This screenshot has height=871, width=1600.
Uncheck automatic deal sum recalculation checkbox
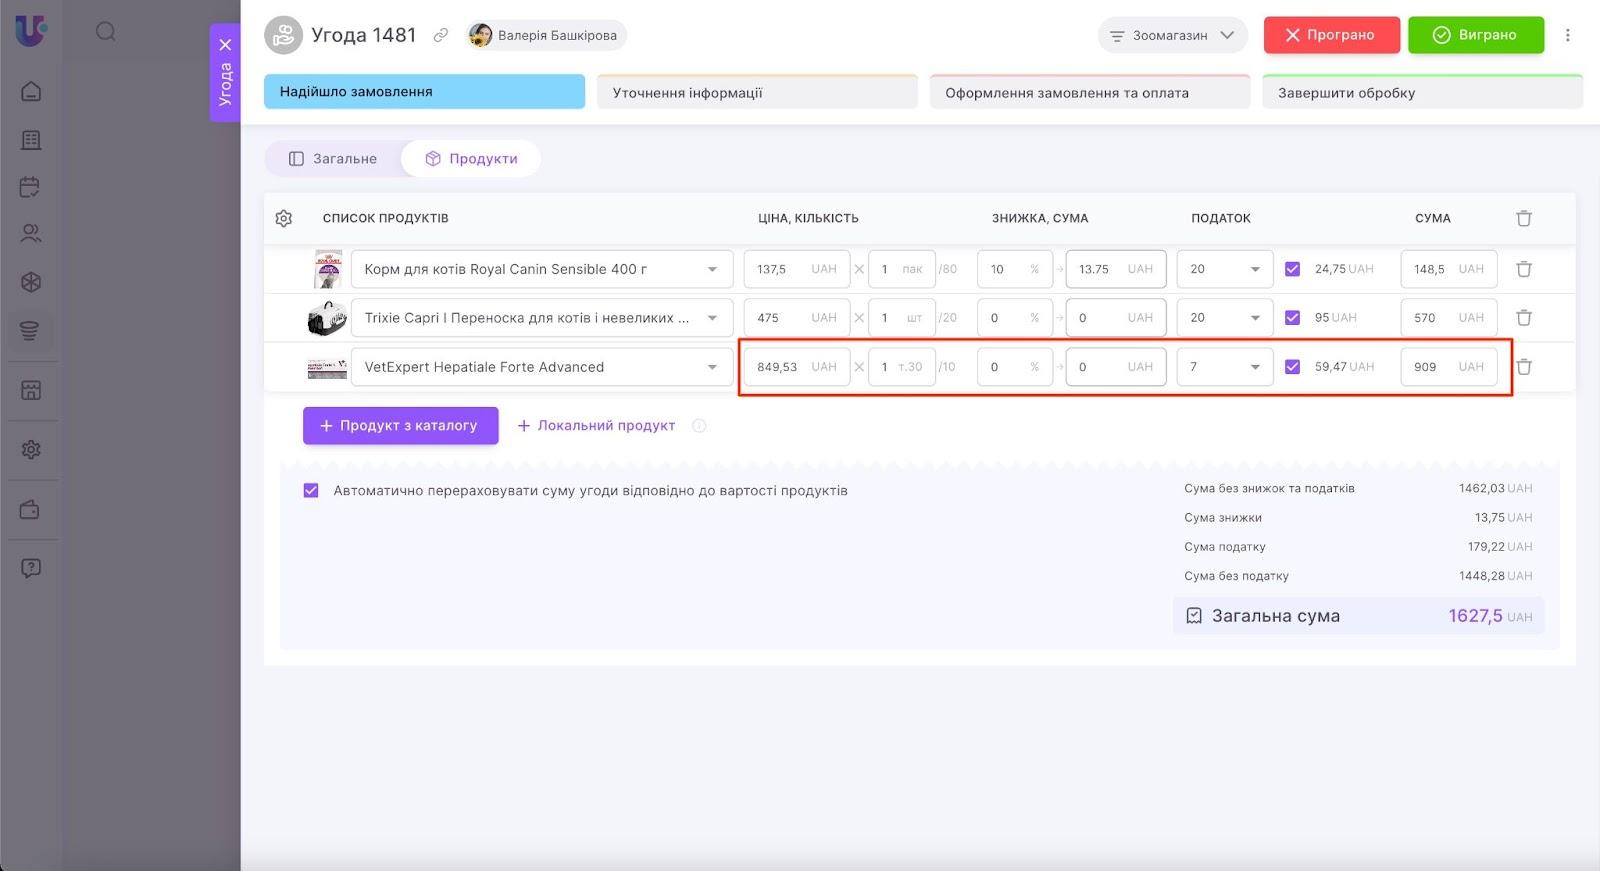(311, 491)
